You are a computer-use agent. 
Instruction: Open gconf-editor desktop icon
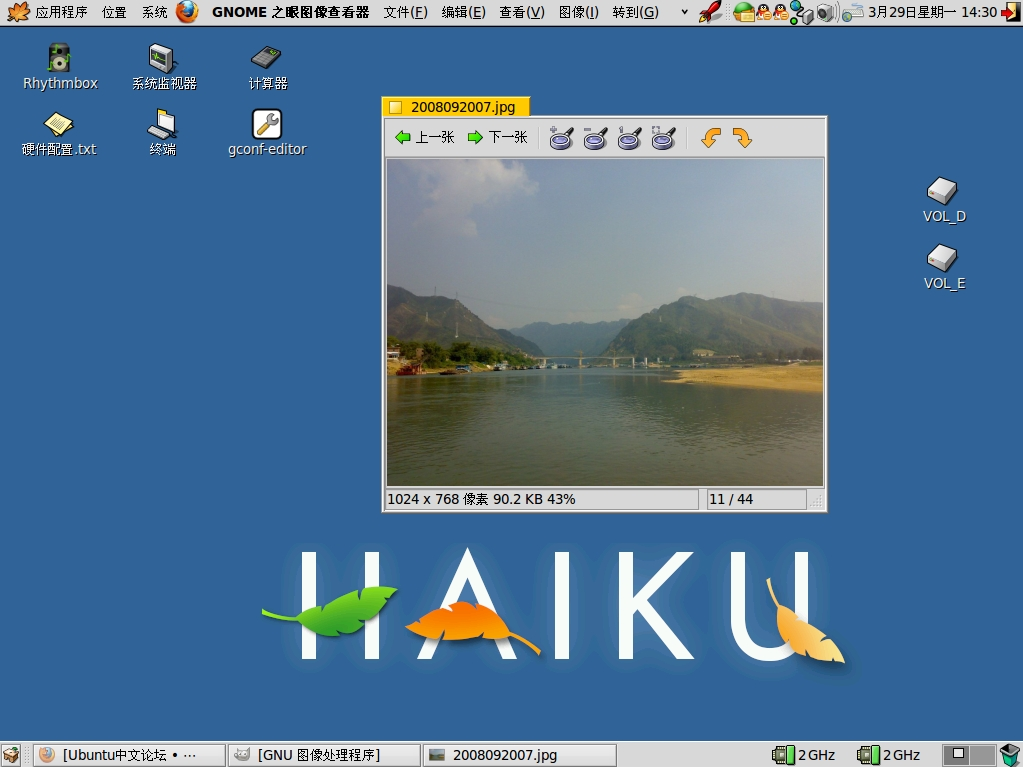click(267, 133)
